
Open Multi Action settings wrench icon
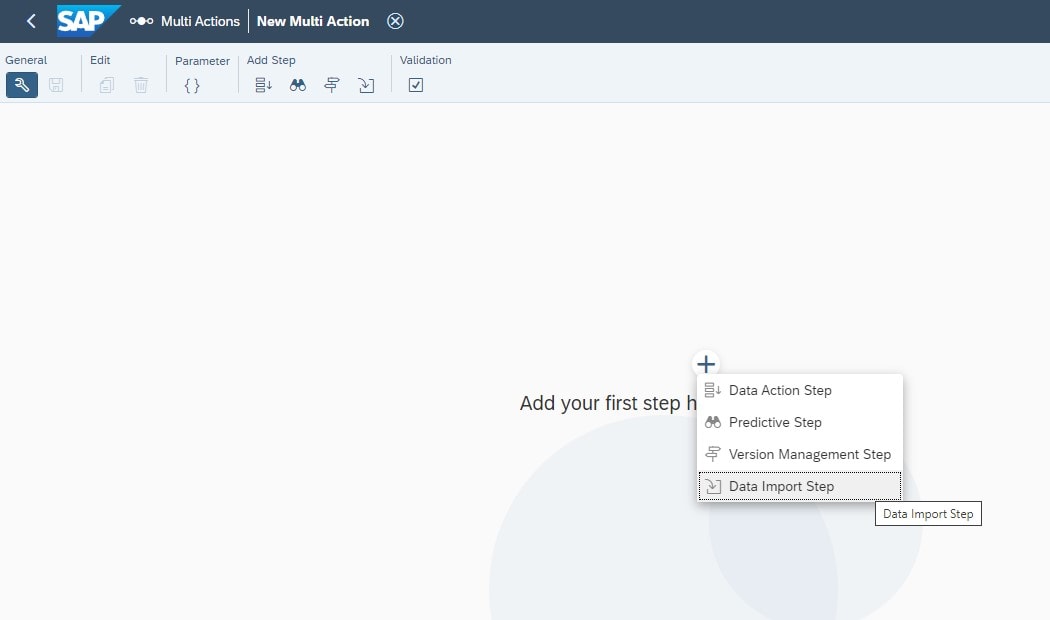pyautogui.click(x=22, y=85)
